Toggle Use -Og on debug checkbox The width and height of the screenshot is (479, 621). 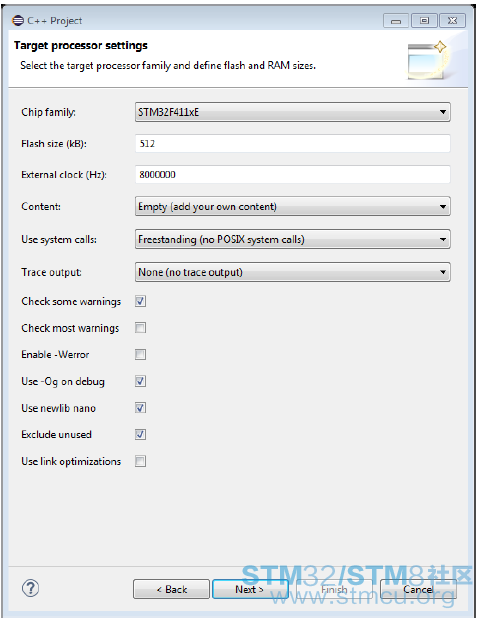coord(140,381)
